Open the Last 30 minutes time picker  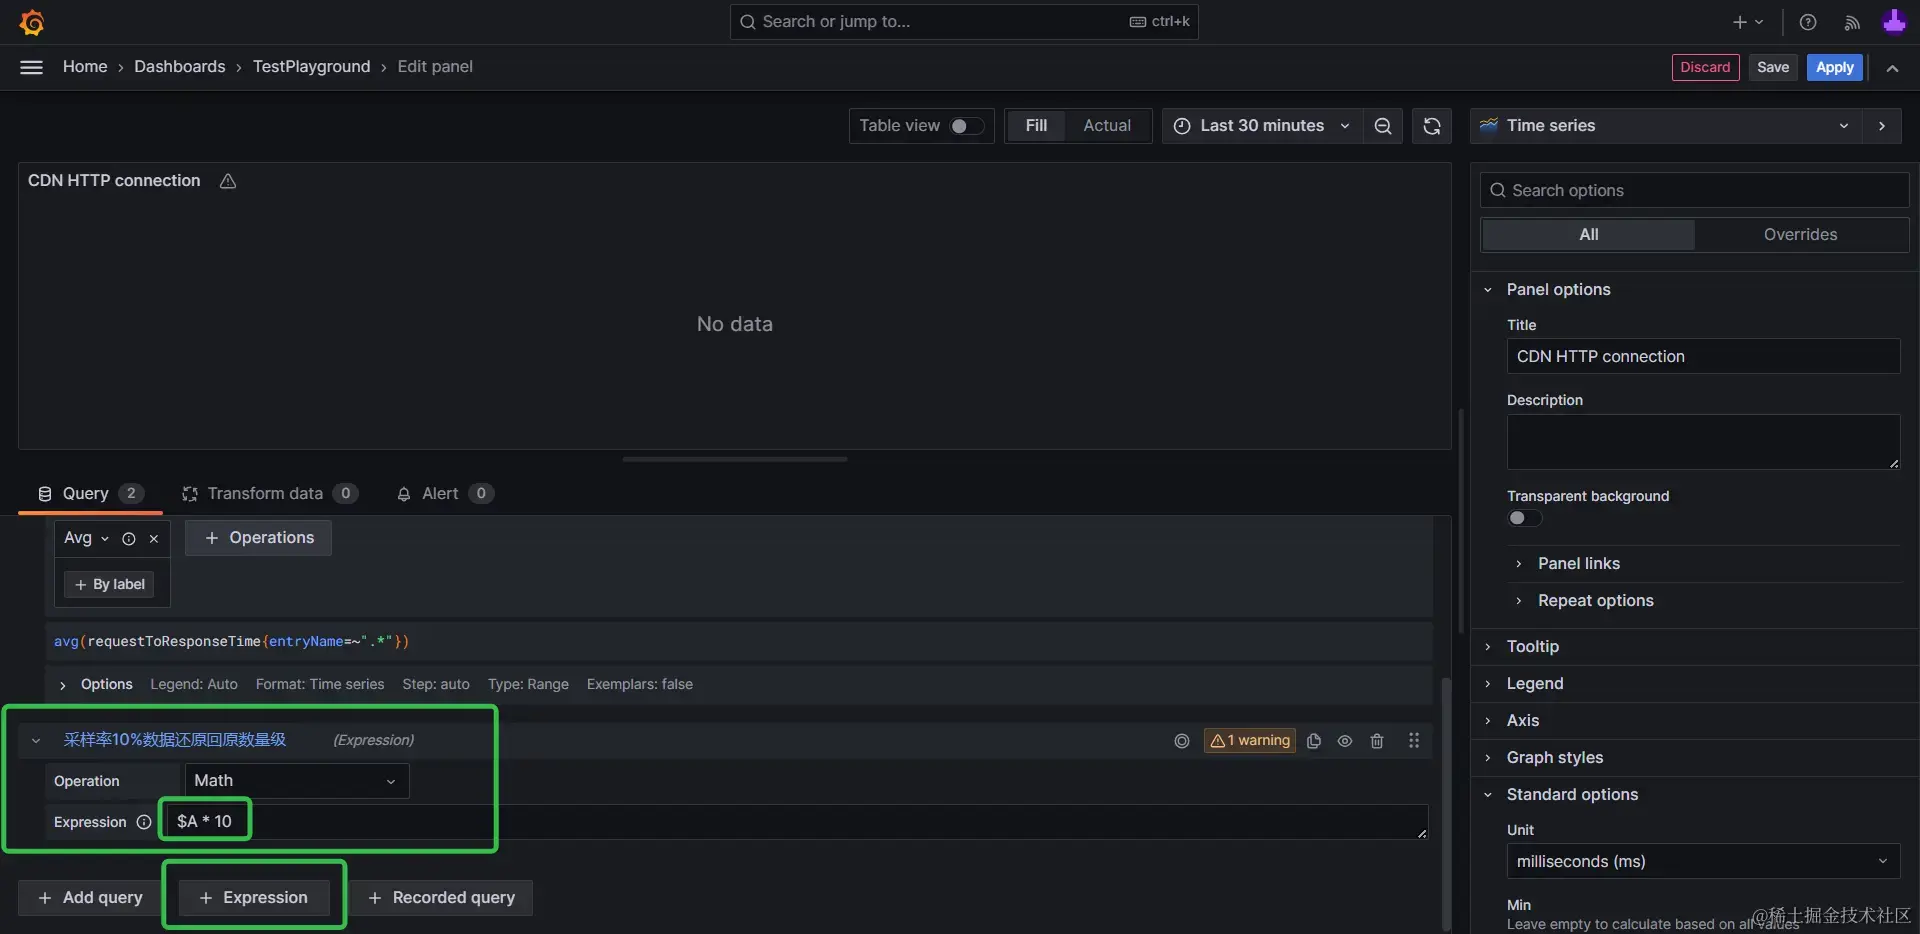1262,126
